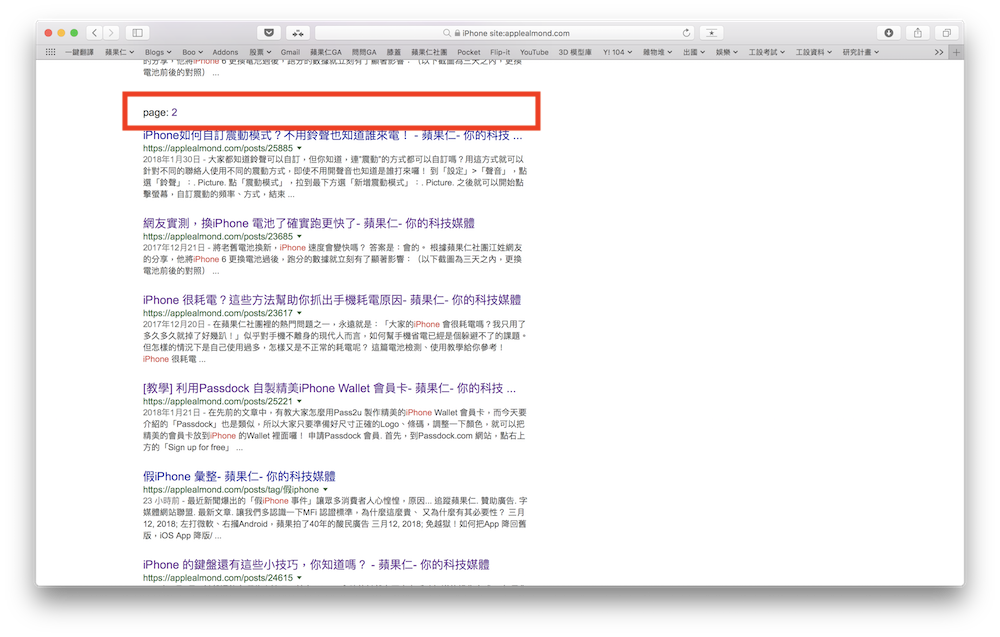Open the YouTube bookmark
The height and width of the screenshot is (637, 1000).
[534, 52]
